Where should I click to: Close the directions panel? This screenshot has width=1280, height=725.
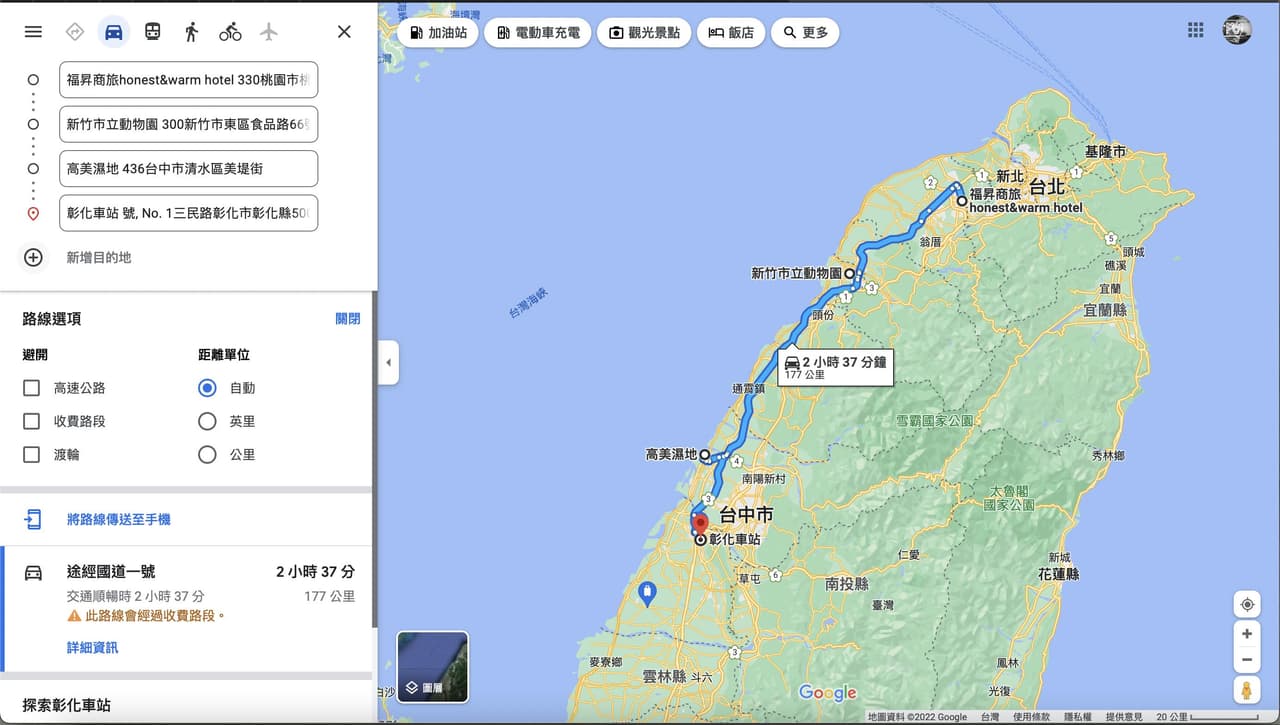tap(344, 32)
